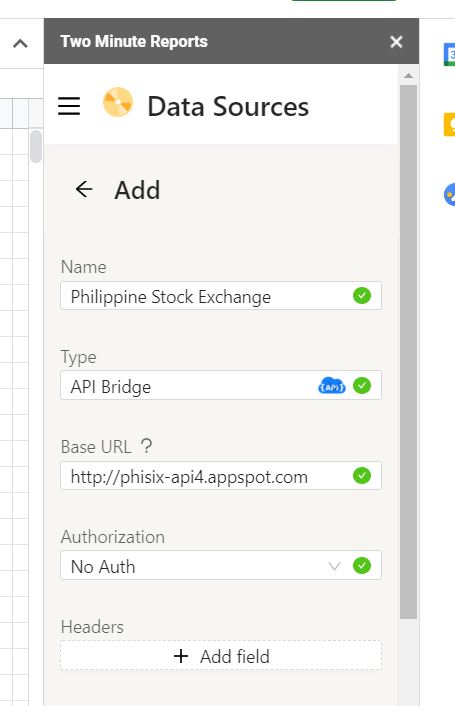The height and width of the screenshot is (706, 455).
Task: Collapse the header with the up chevron
Action: [x=20, y=44]
